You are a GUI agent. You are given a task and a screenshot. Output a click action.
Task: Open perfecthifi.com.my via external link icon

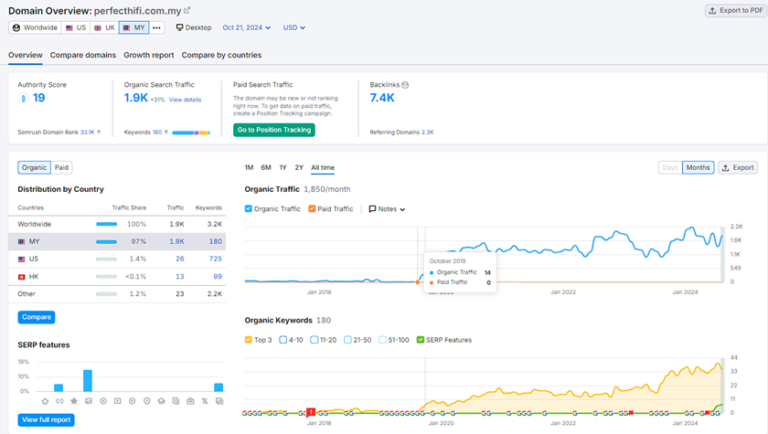tap(187, 10)
